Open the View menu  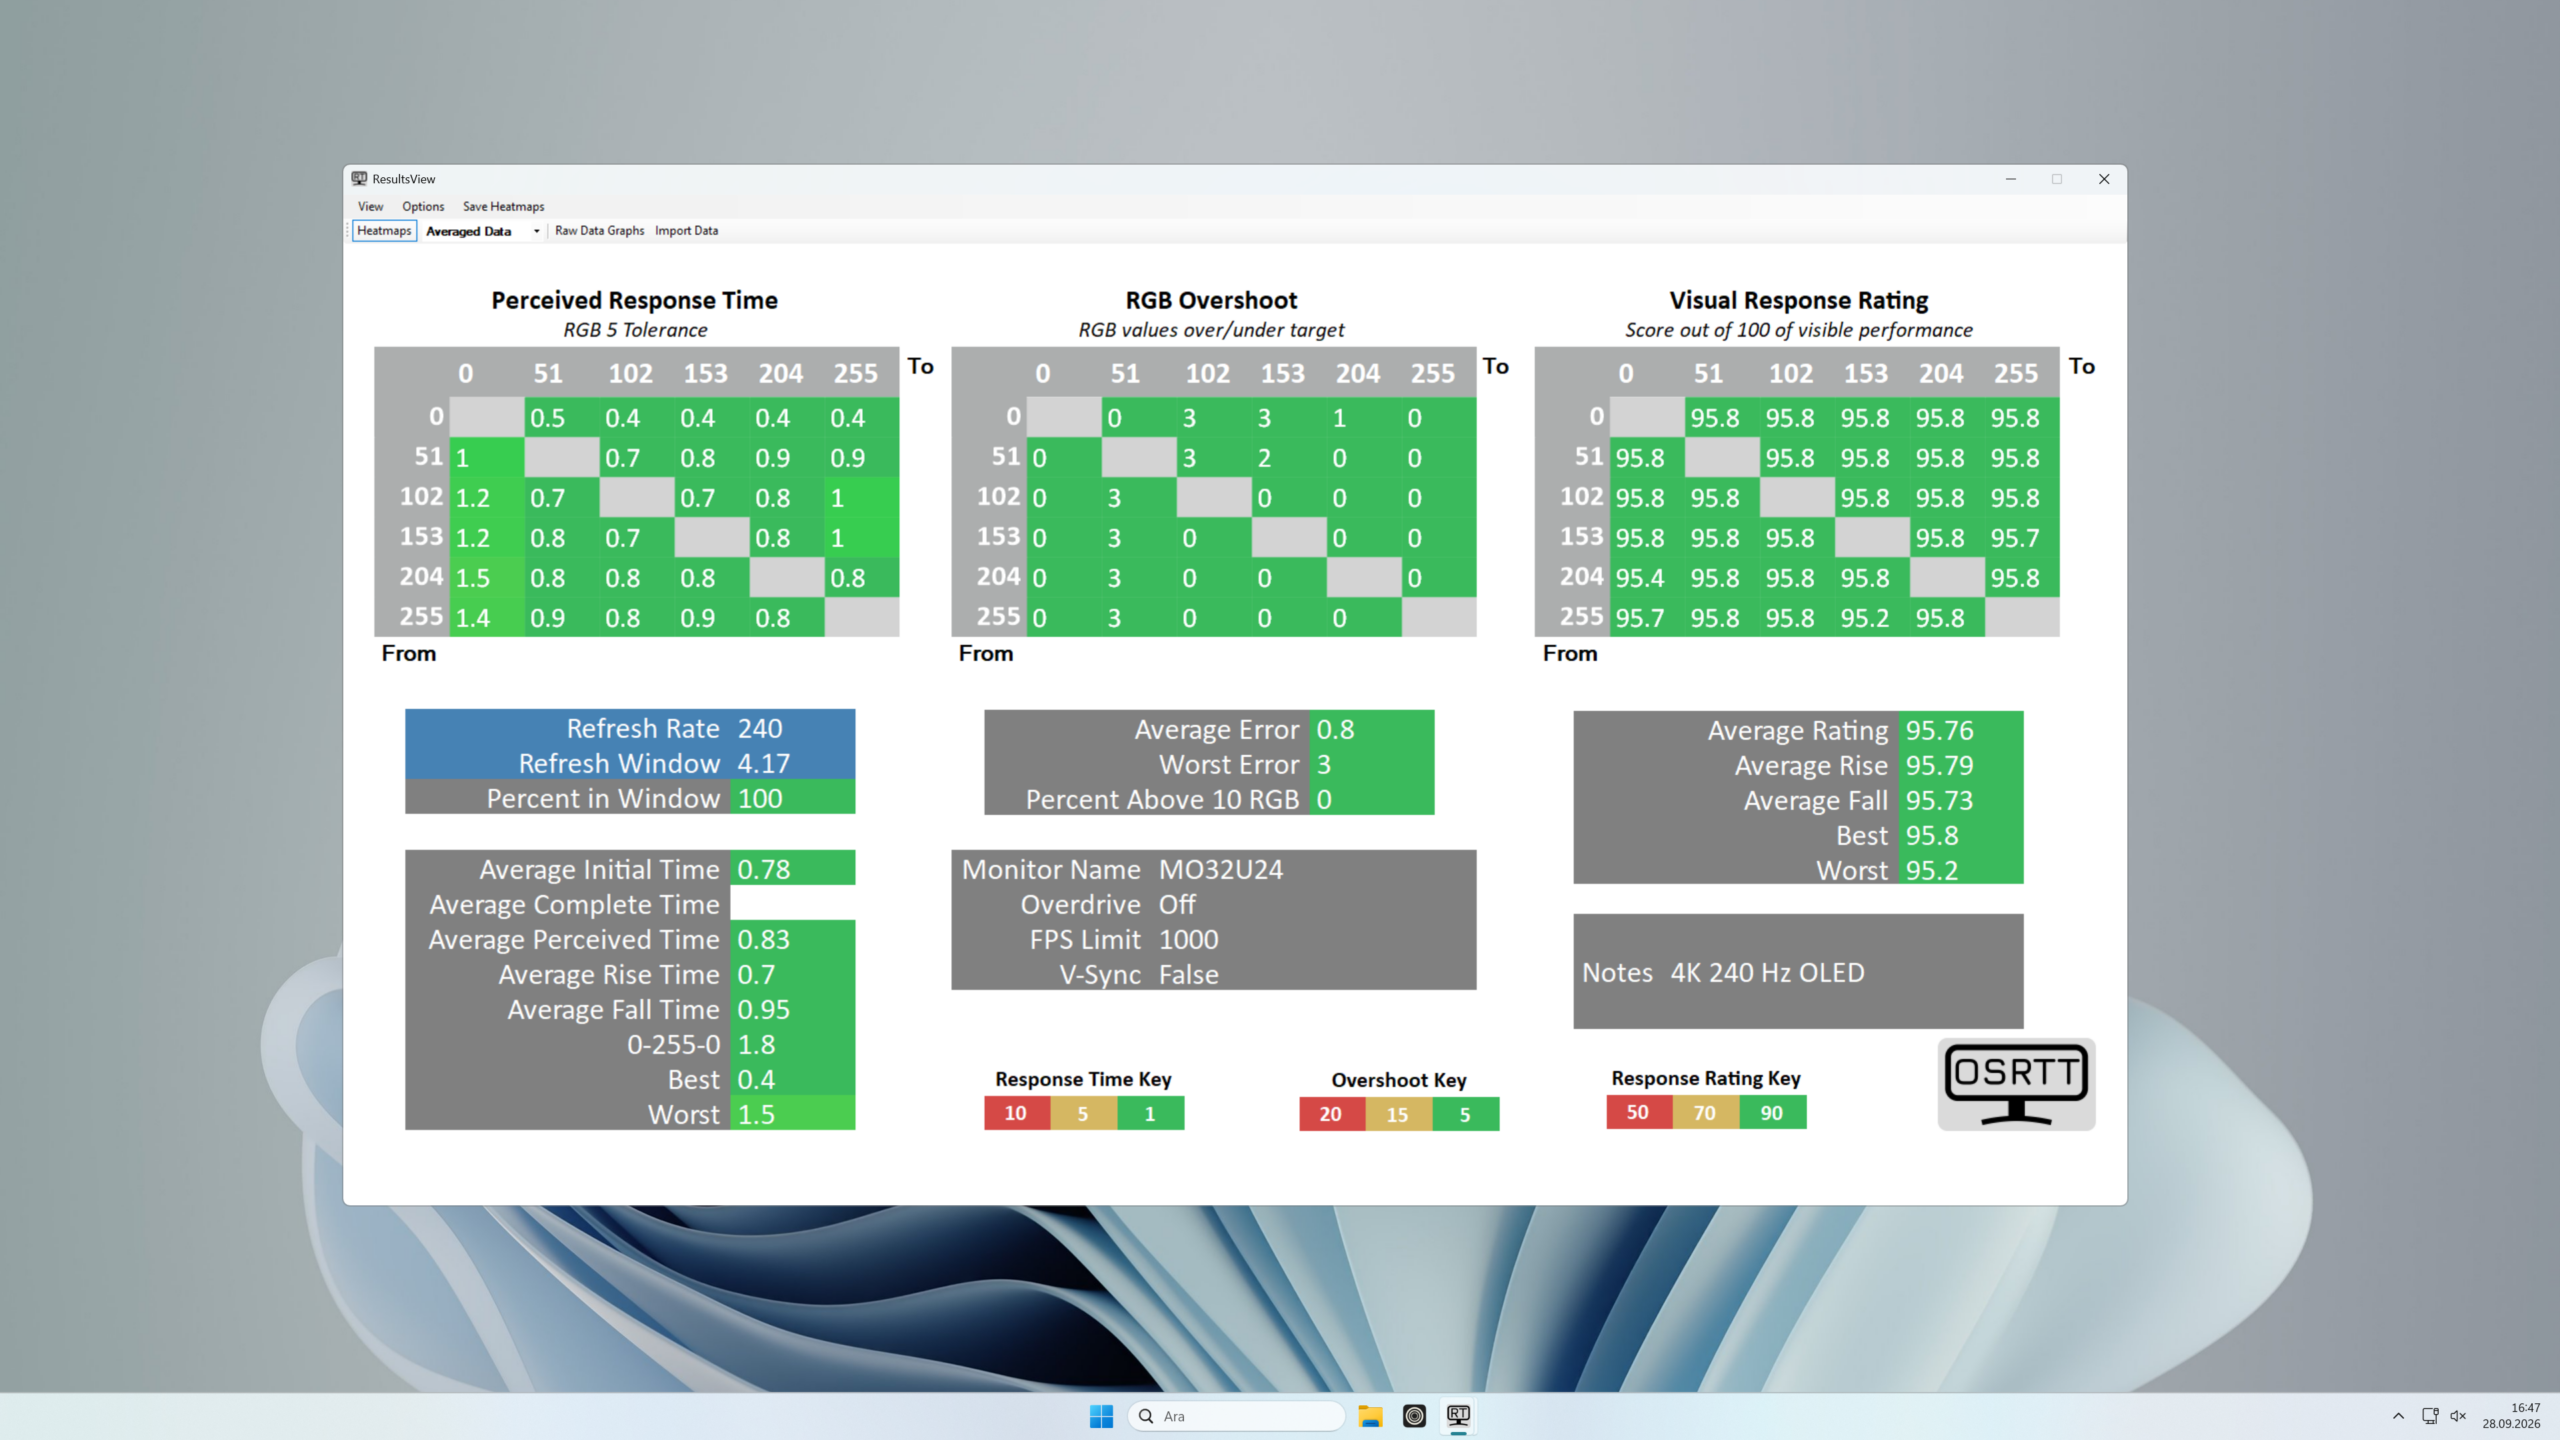[x=370, y=207]
